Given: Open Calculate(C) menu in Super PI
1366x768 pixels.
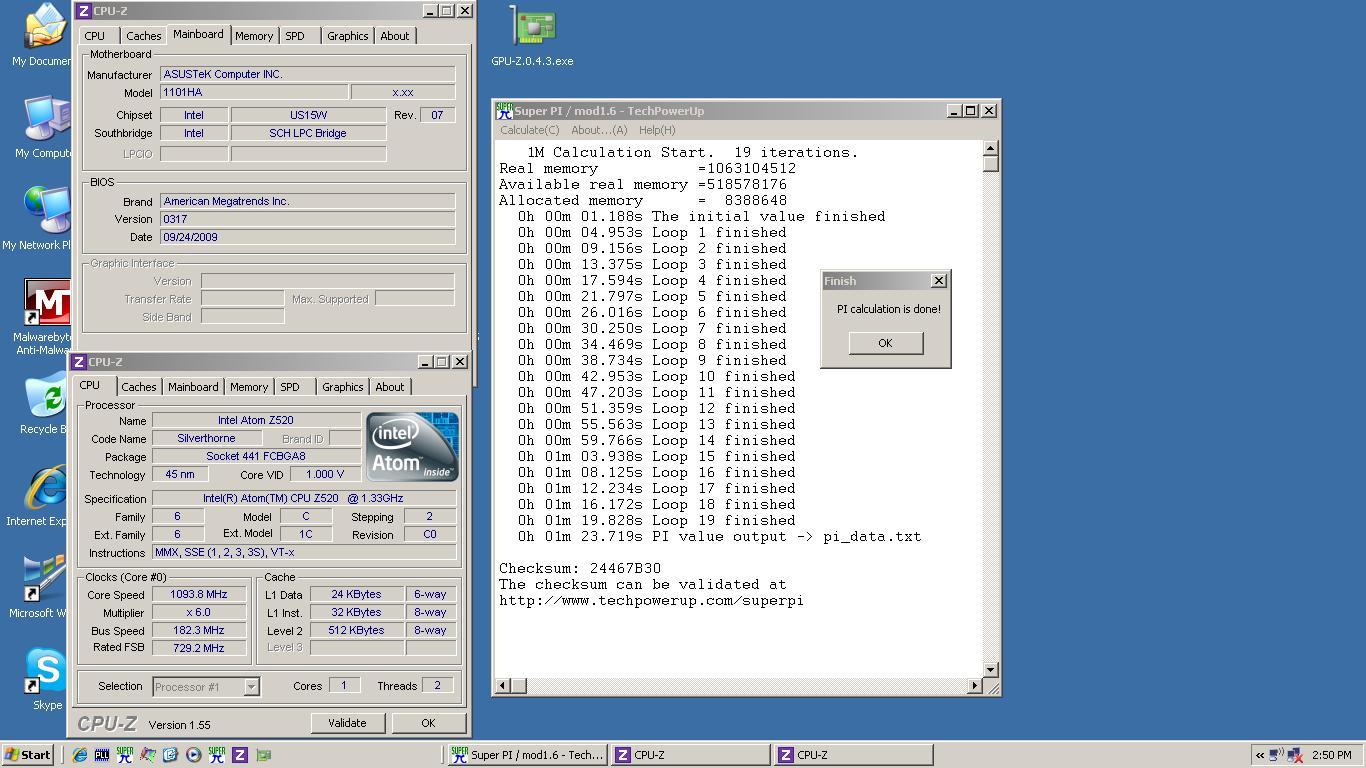Looking at the screenshot, I should pos(530,130).
